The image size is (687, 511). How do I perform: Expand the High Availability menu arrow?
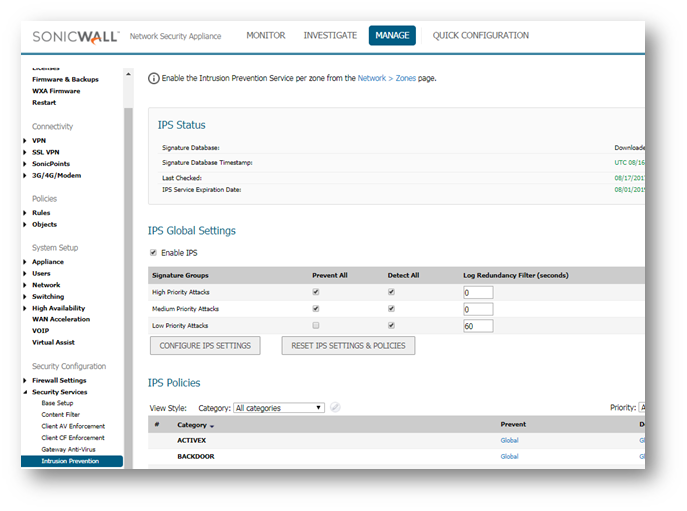pos(25,308)
